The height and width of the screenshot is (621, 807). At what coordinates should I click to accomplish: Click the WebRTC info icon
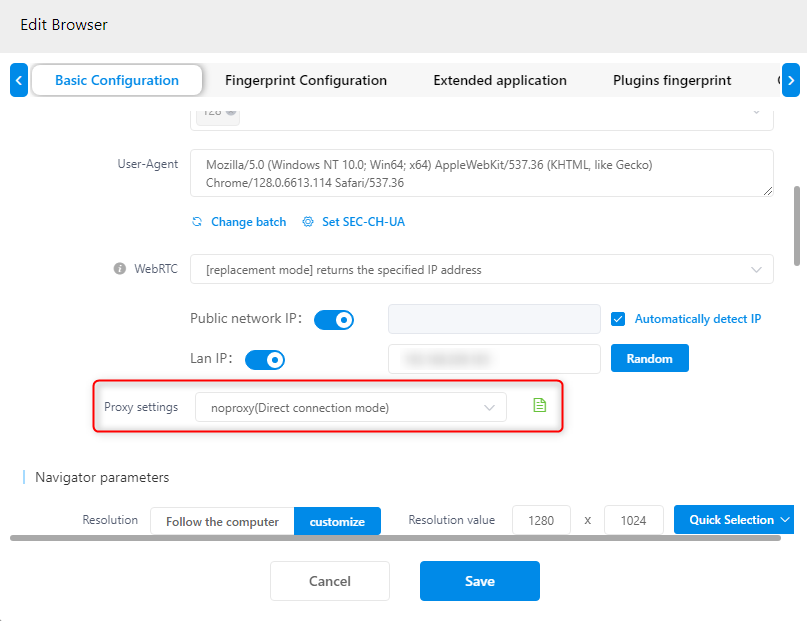(x=119, y=269)
